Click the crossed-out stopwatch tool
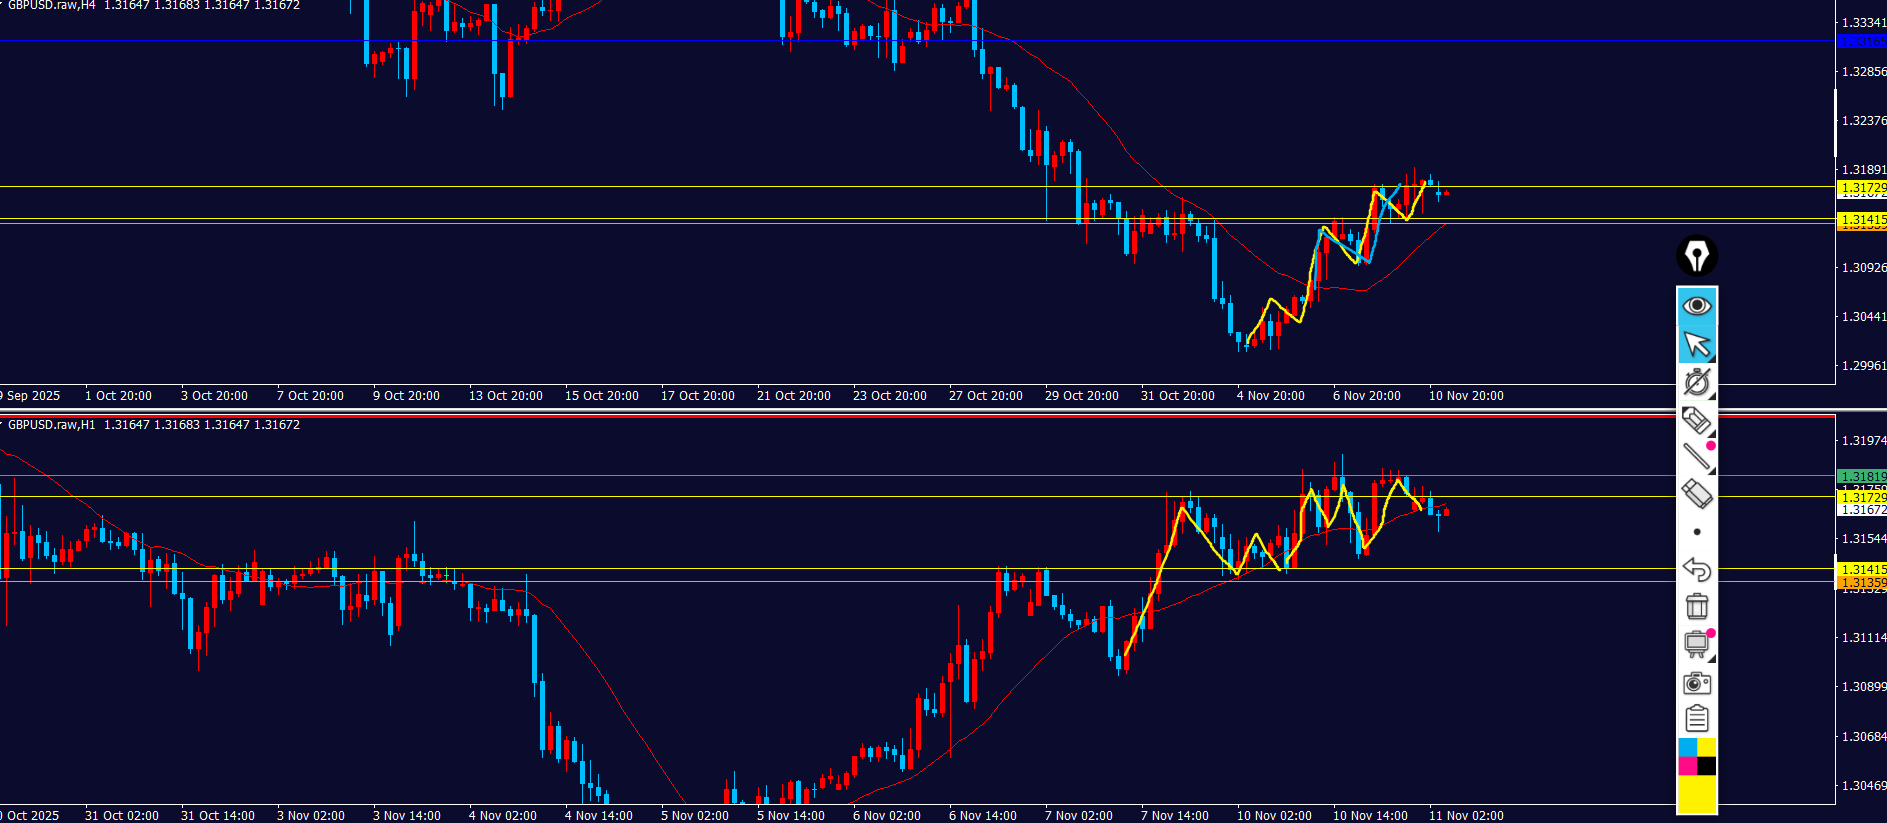The height and width of the screenshot is (823, 1887). [x=1696, y=382]
